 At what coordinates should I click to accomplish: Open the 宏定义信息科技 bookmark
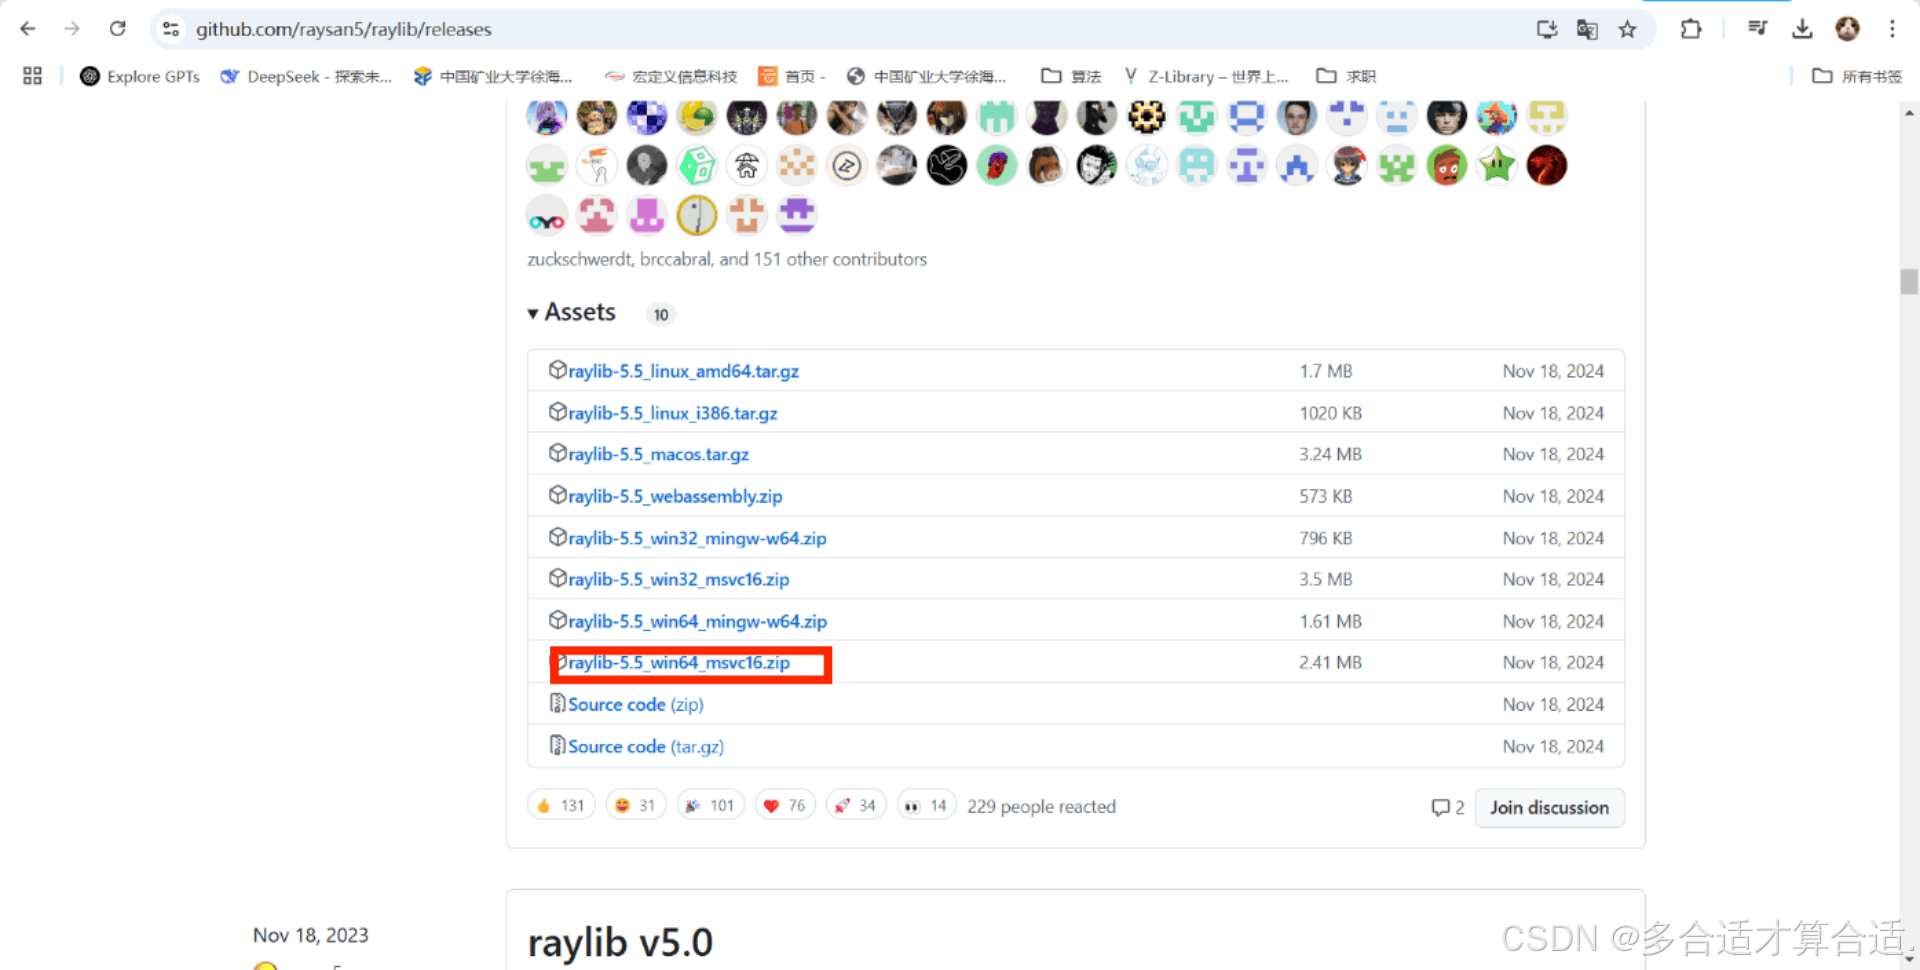click(x=671, y=76)
